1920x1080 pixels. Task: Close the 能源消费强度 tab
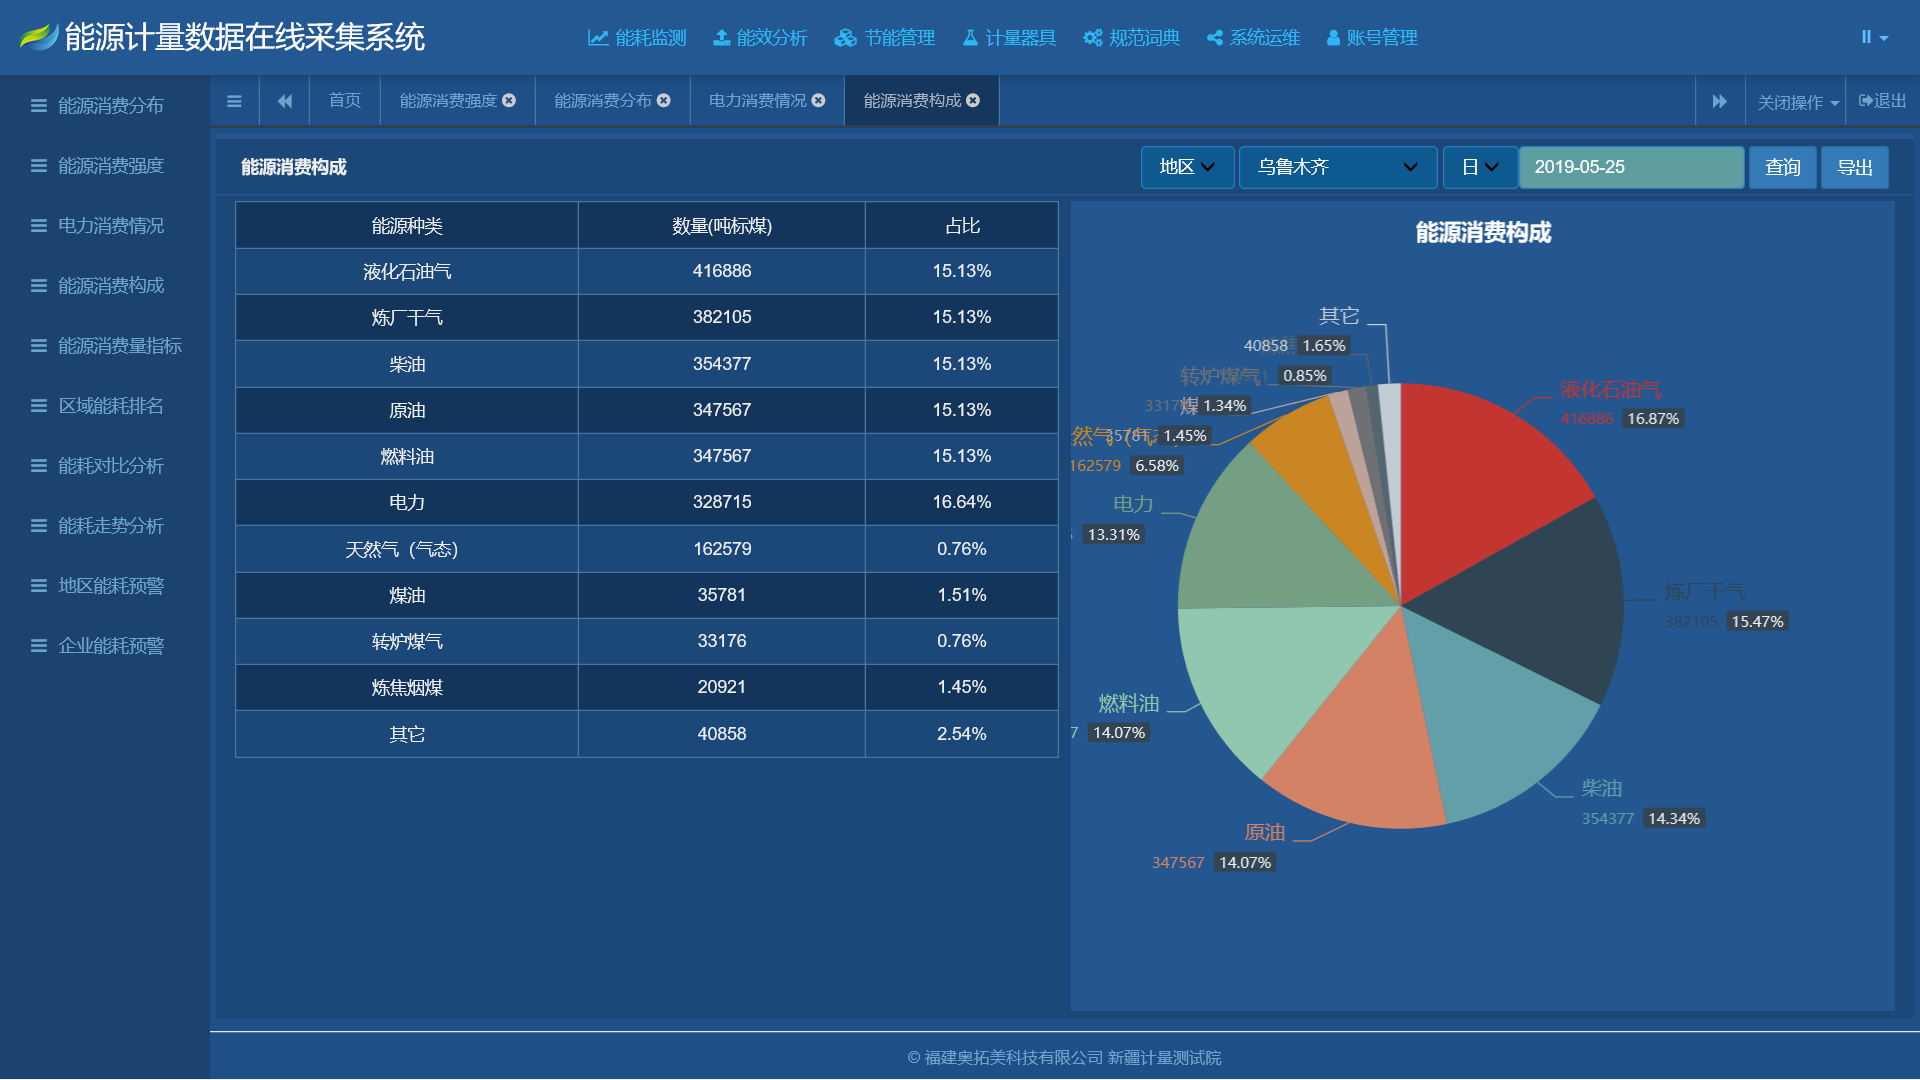pos(510,100)
